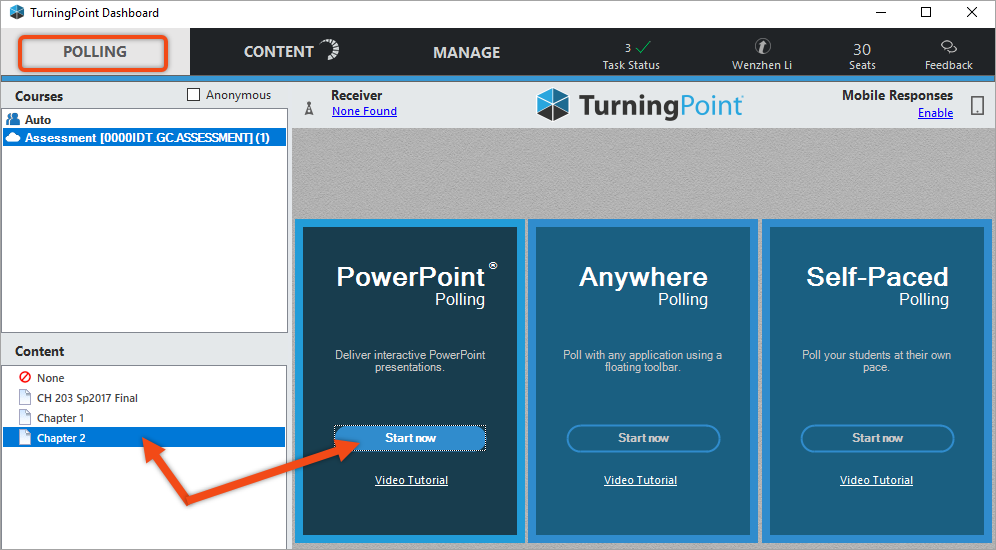Enable Mobile Responses link
Screen dimensions: 996x550
(935, 113)
